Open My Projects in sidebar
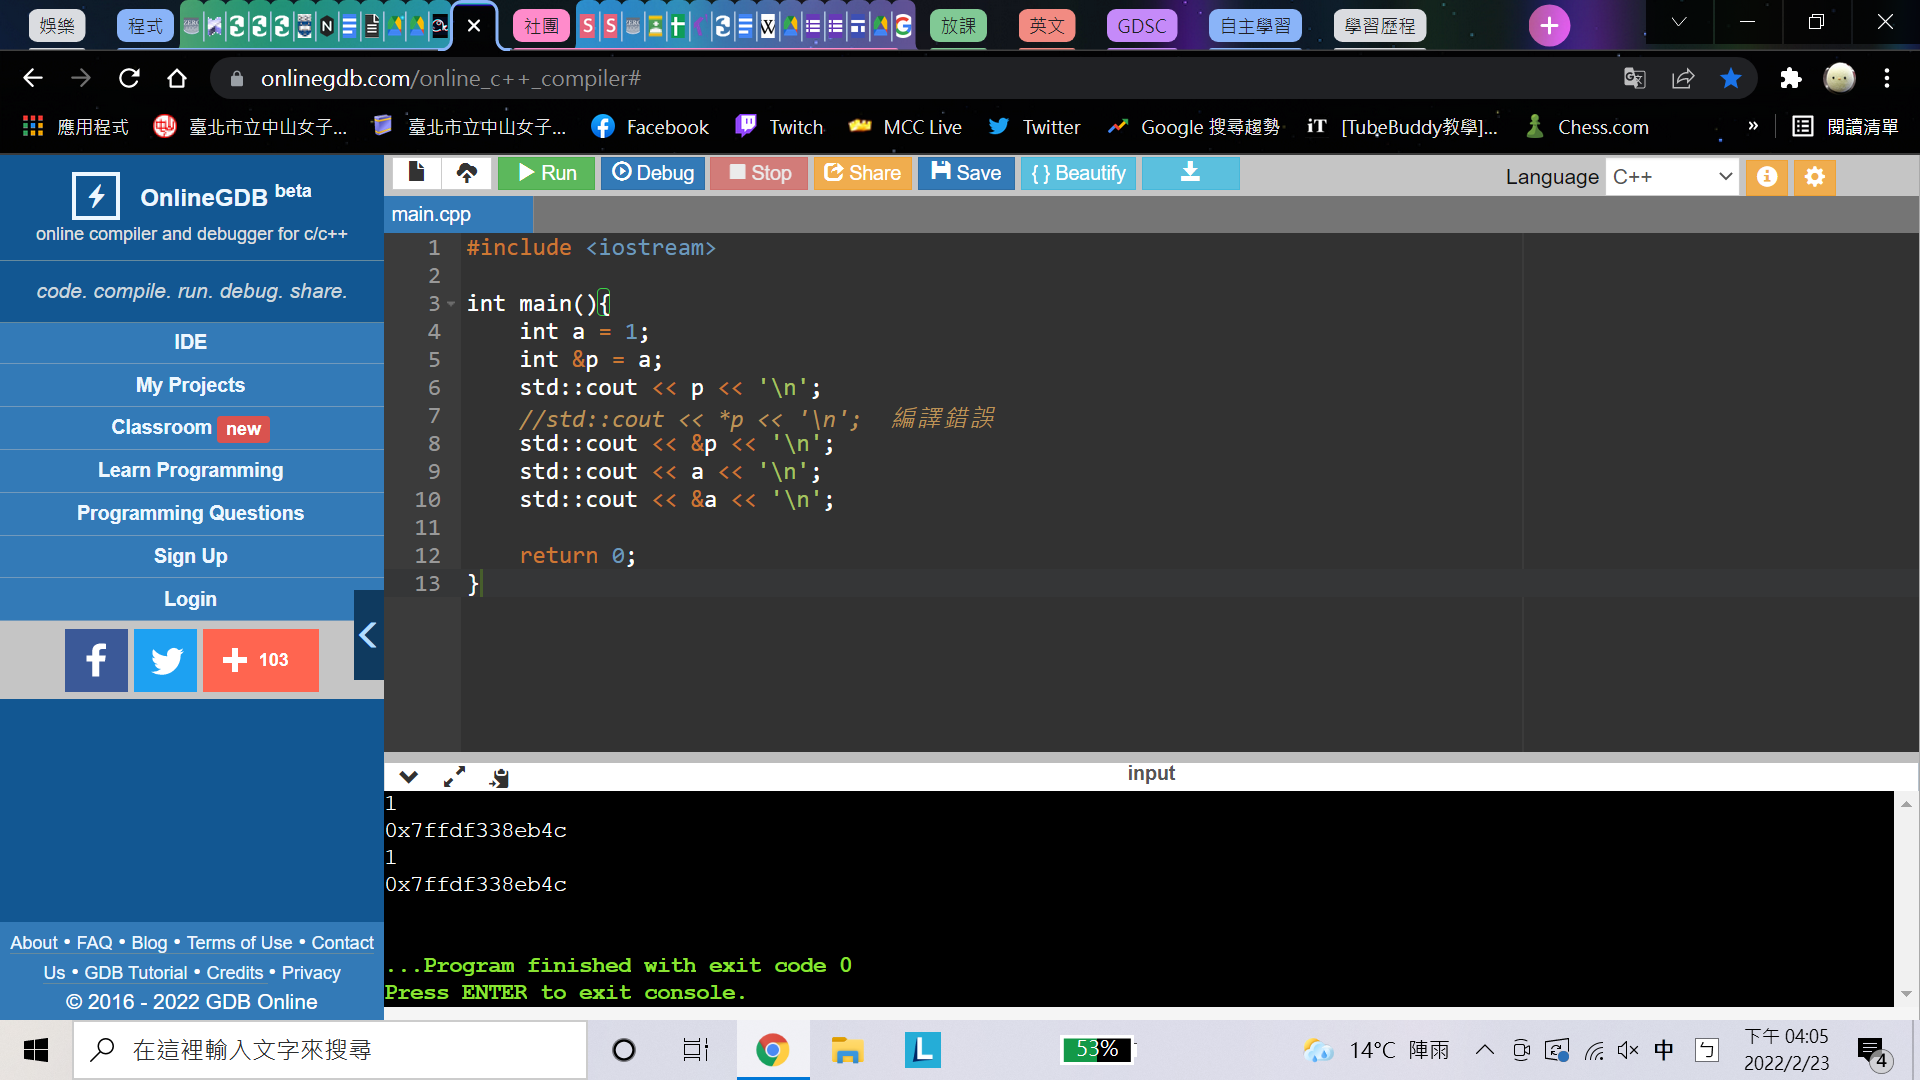This screenshot has height=1080, width=1920. pos(190,385)
